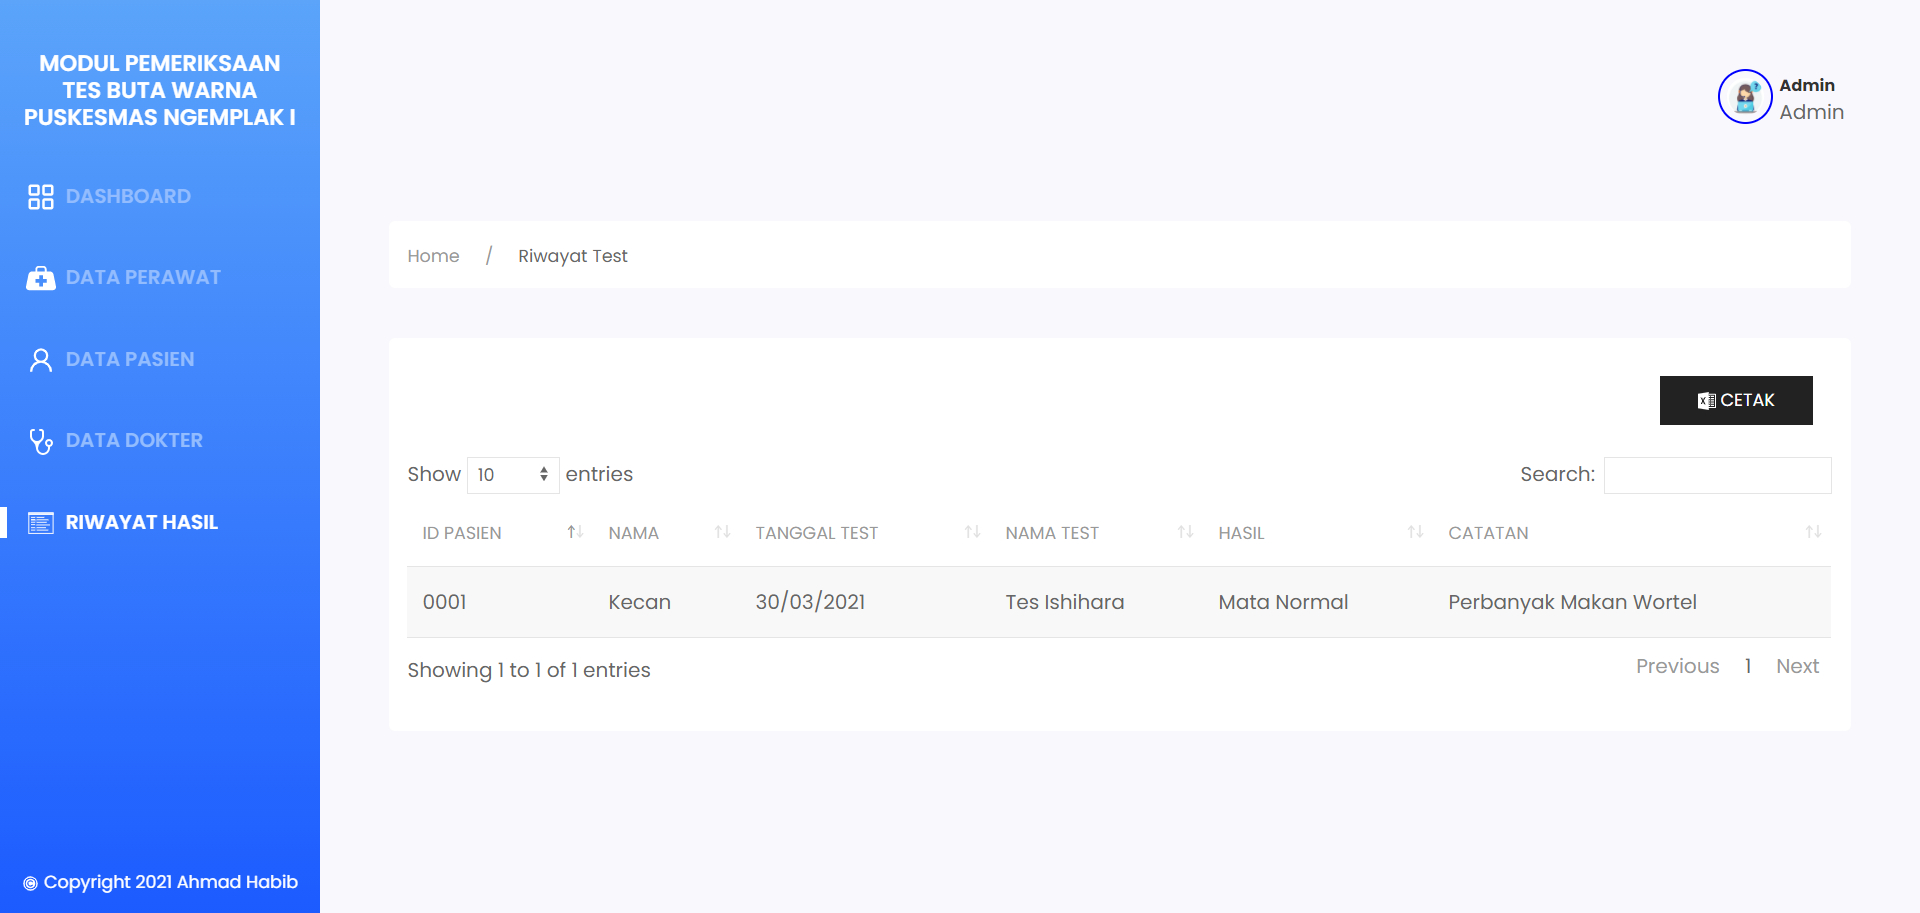Open the entries-per-page dropdown
1920x913 pixels.
(513, 475)
